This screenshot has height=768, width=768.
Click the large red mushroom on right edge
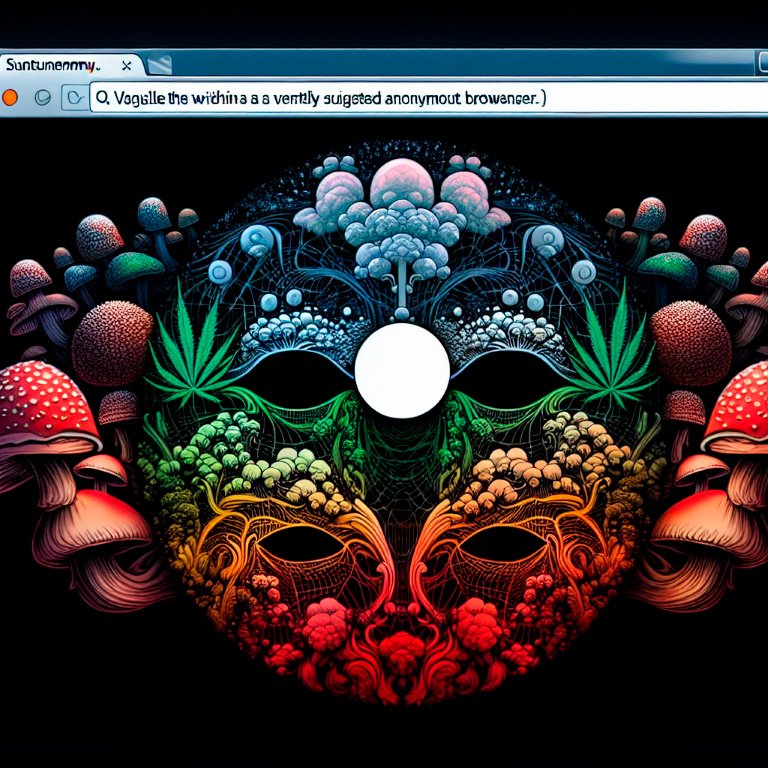click(738, 405)
